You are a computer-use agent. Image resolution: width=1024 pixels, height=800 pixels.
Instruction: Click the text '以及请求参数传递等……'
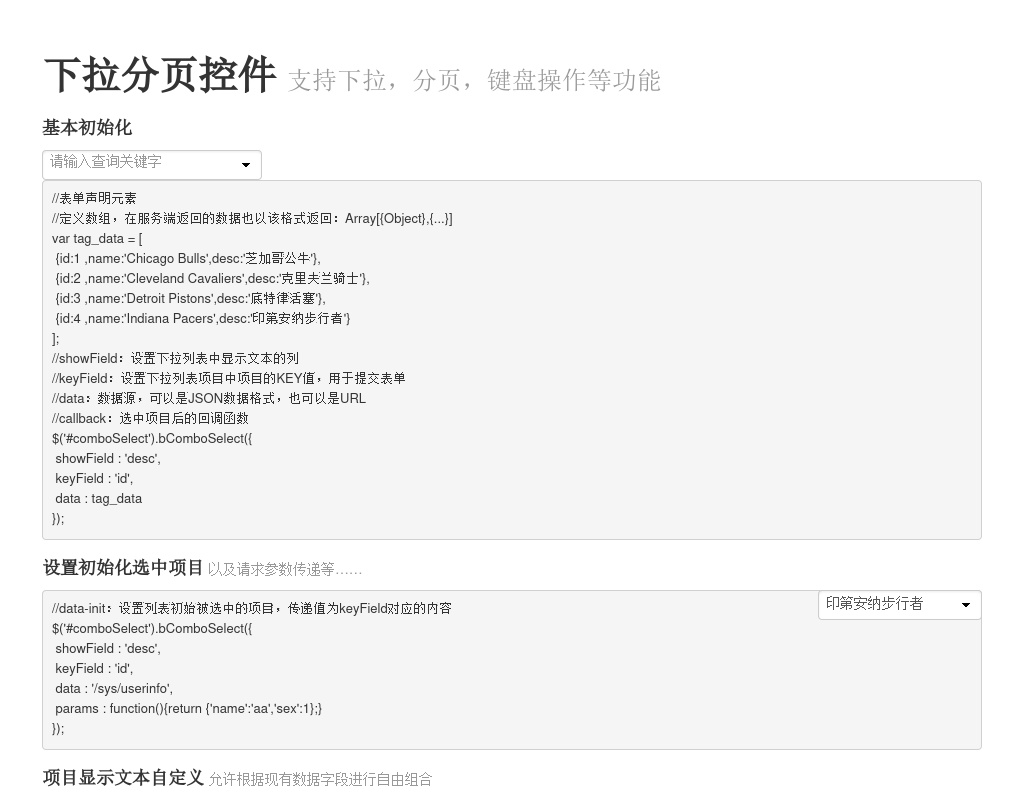pyautogui.click(x=285, y=569)
